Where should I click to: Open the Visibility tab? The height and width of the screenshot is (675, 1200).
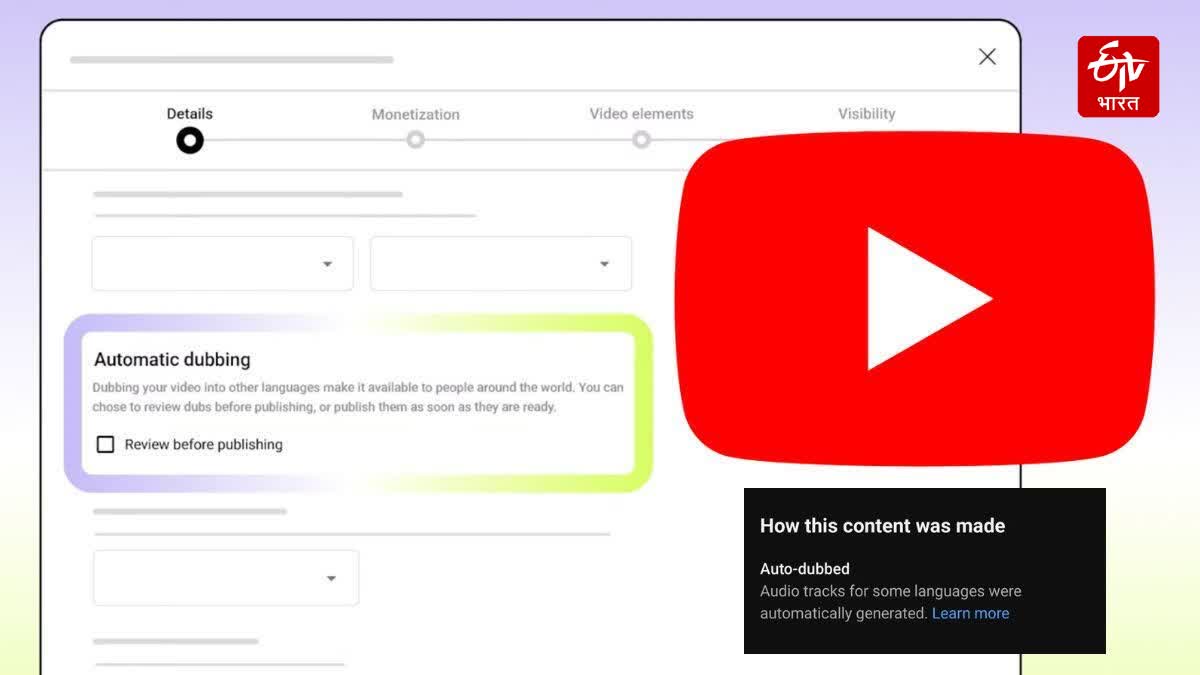pyautogui.click(x=866, y=114)
